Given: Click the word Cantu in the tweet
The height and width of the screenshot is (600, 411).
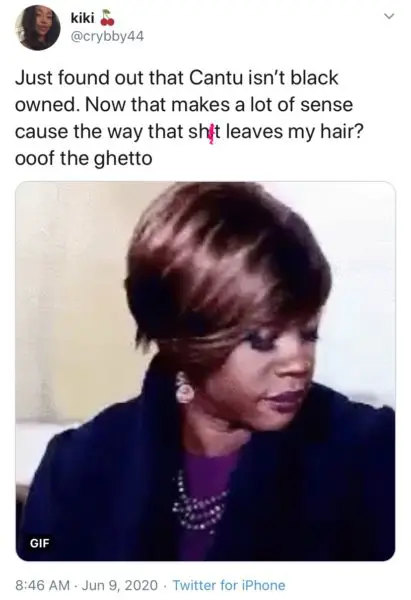Looking at the screenshot, I should (x=216, y=78).
